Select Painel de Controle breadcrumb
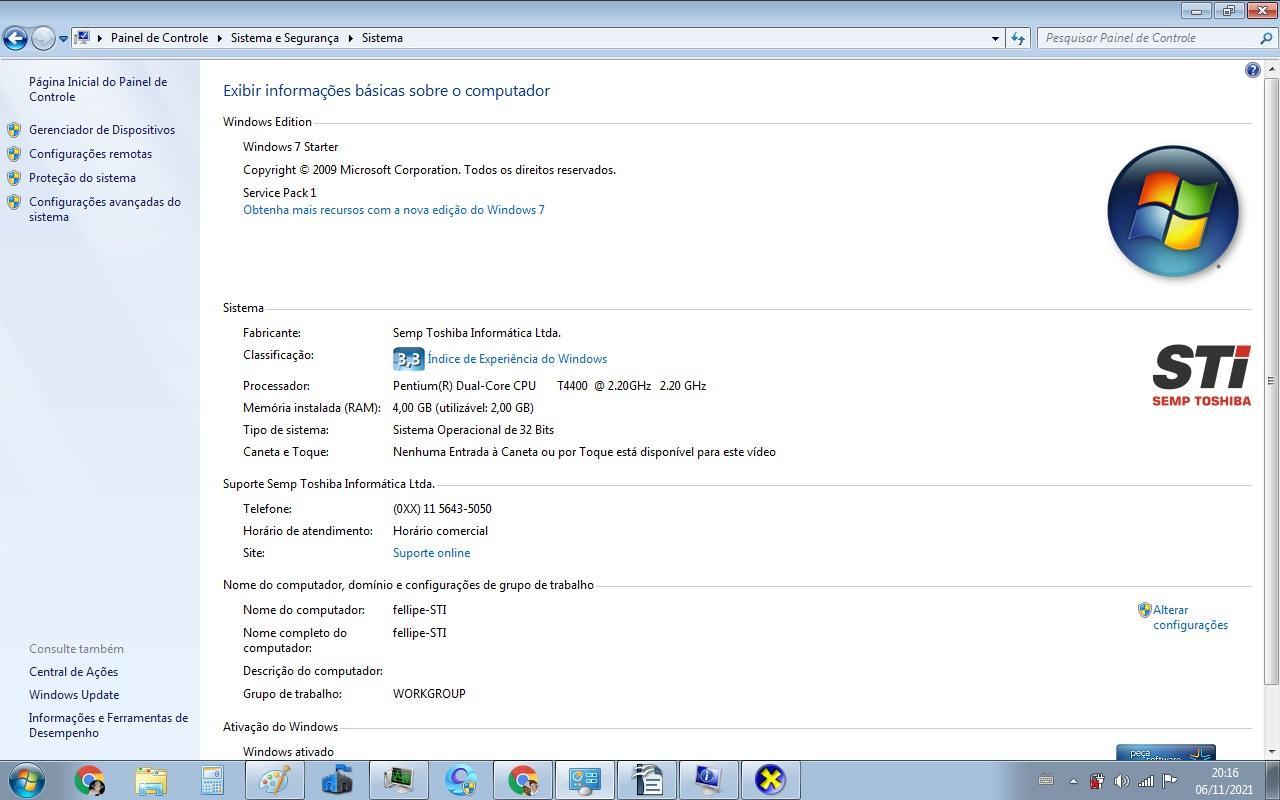Image resolution: width=1280 pixels, height=800 pixels. click(159, 38)
